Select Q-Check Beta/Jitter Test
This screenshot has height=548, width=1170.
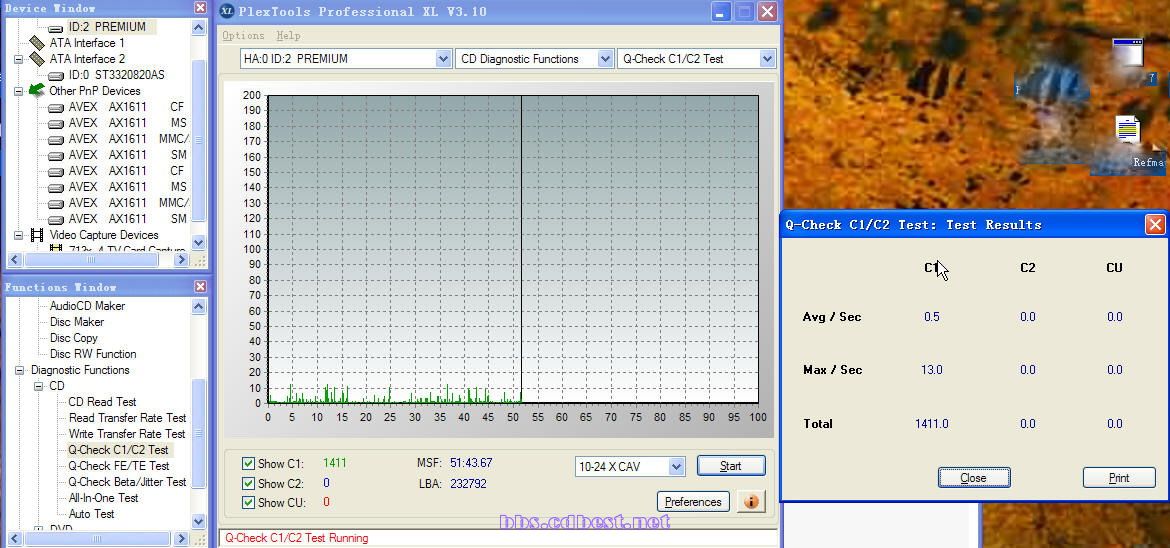pos(128,482)
